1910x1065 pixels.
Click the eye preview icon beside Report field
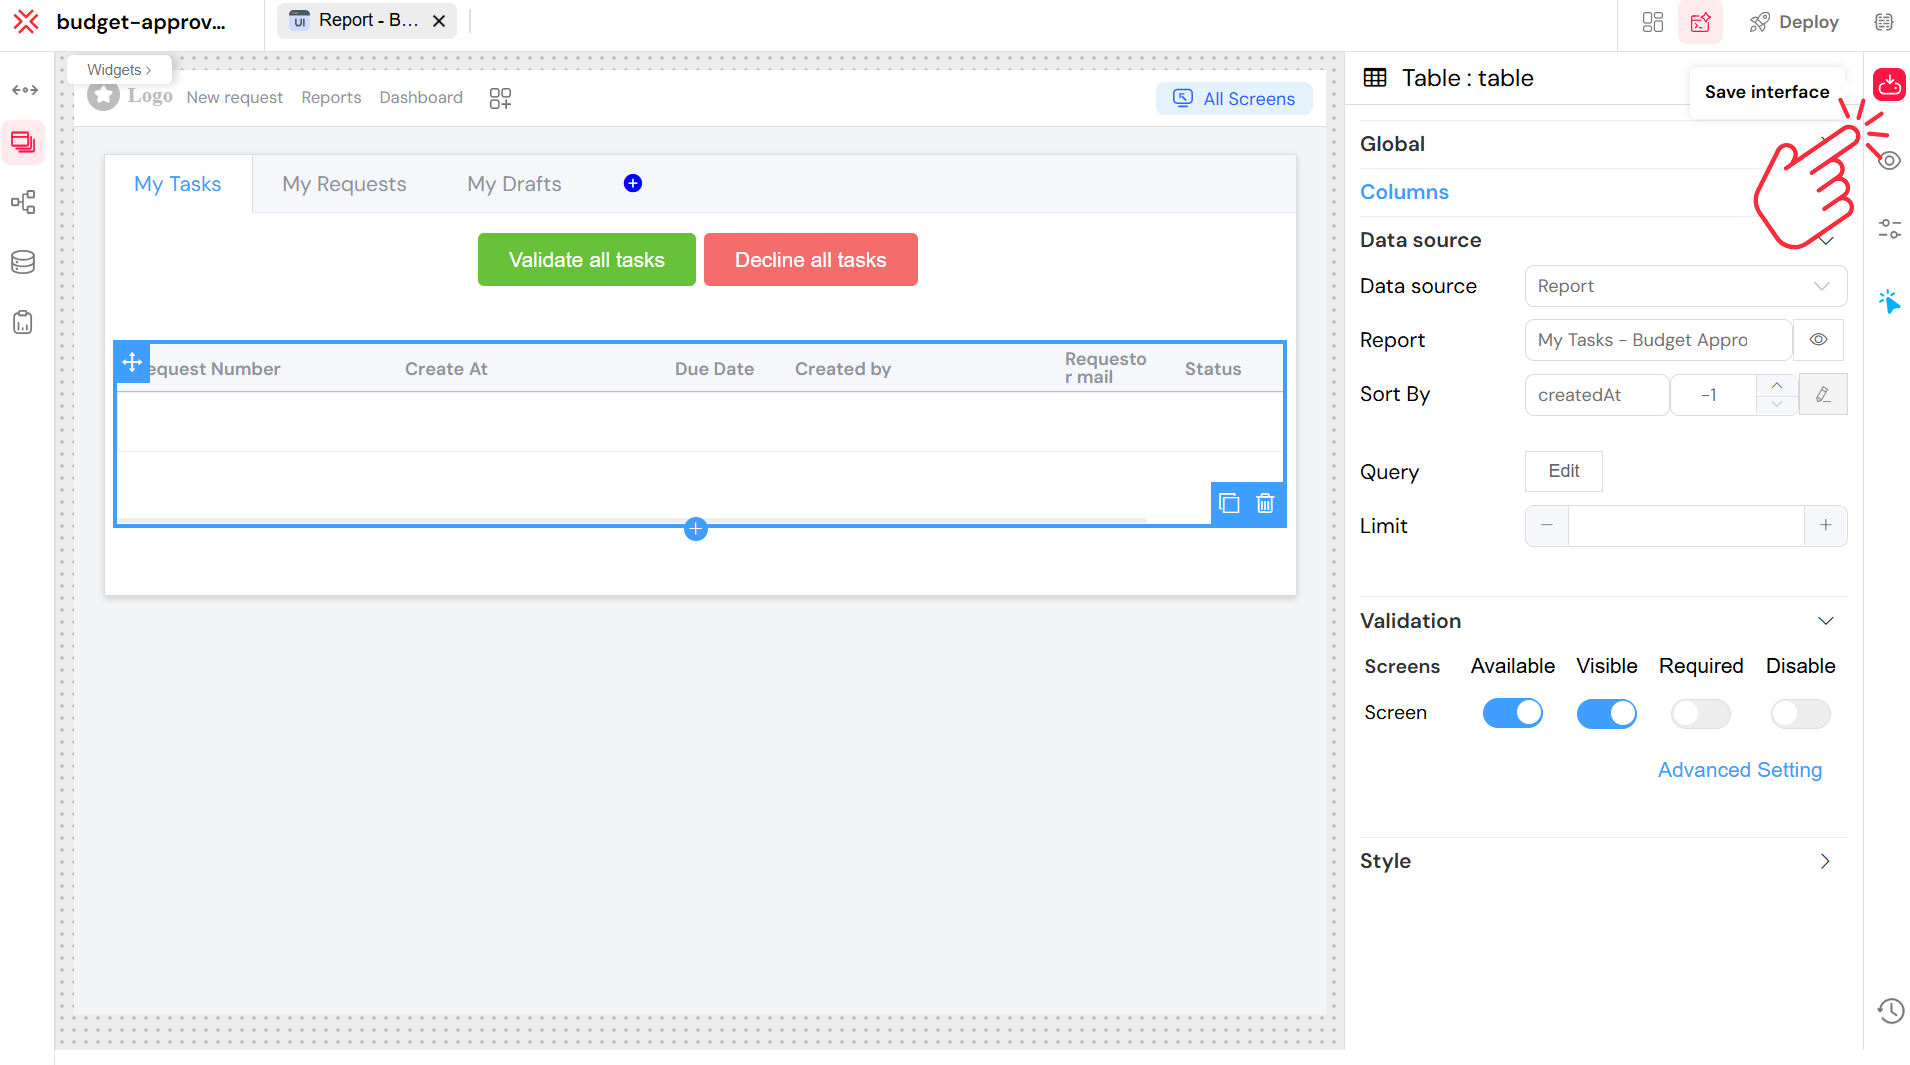pyautogui.click(x=1818, y=340)
